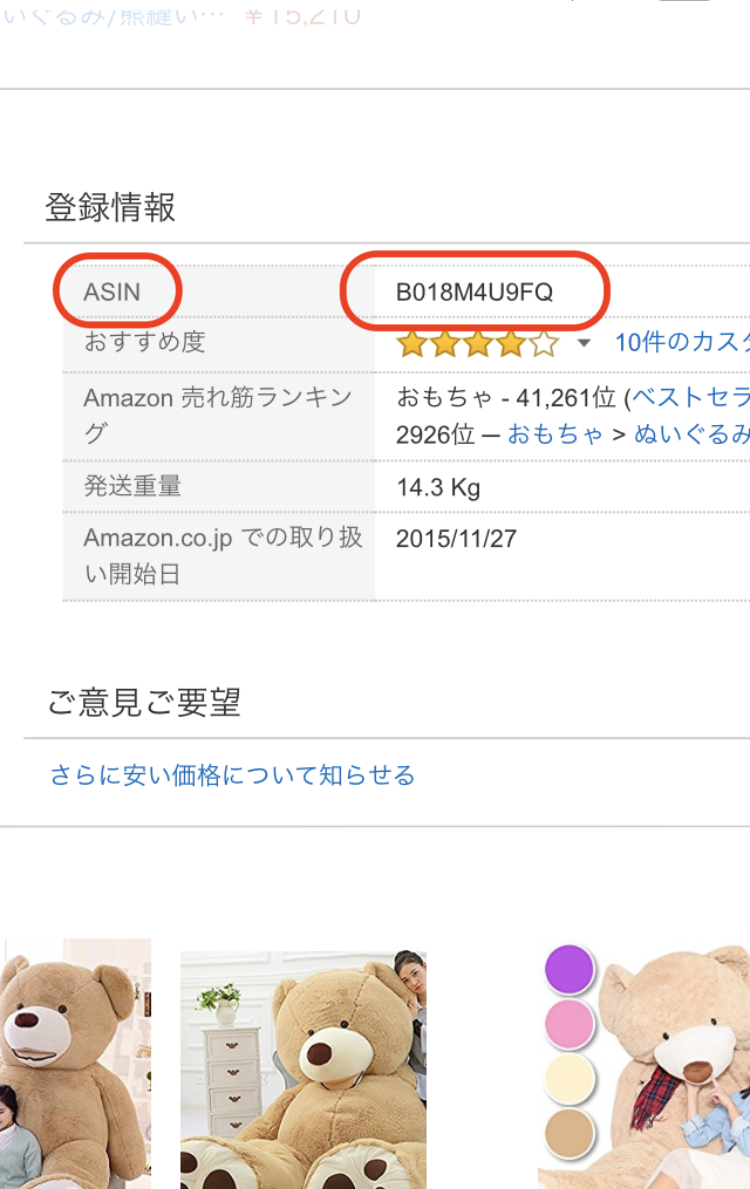Open the ベストセラ link in ranking row
750x1189 pixels.
(691, 397)
